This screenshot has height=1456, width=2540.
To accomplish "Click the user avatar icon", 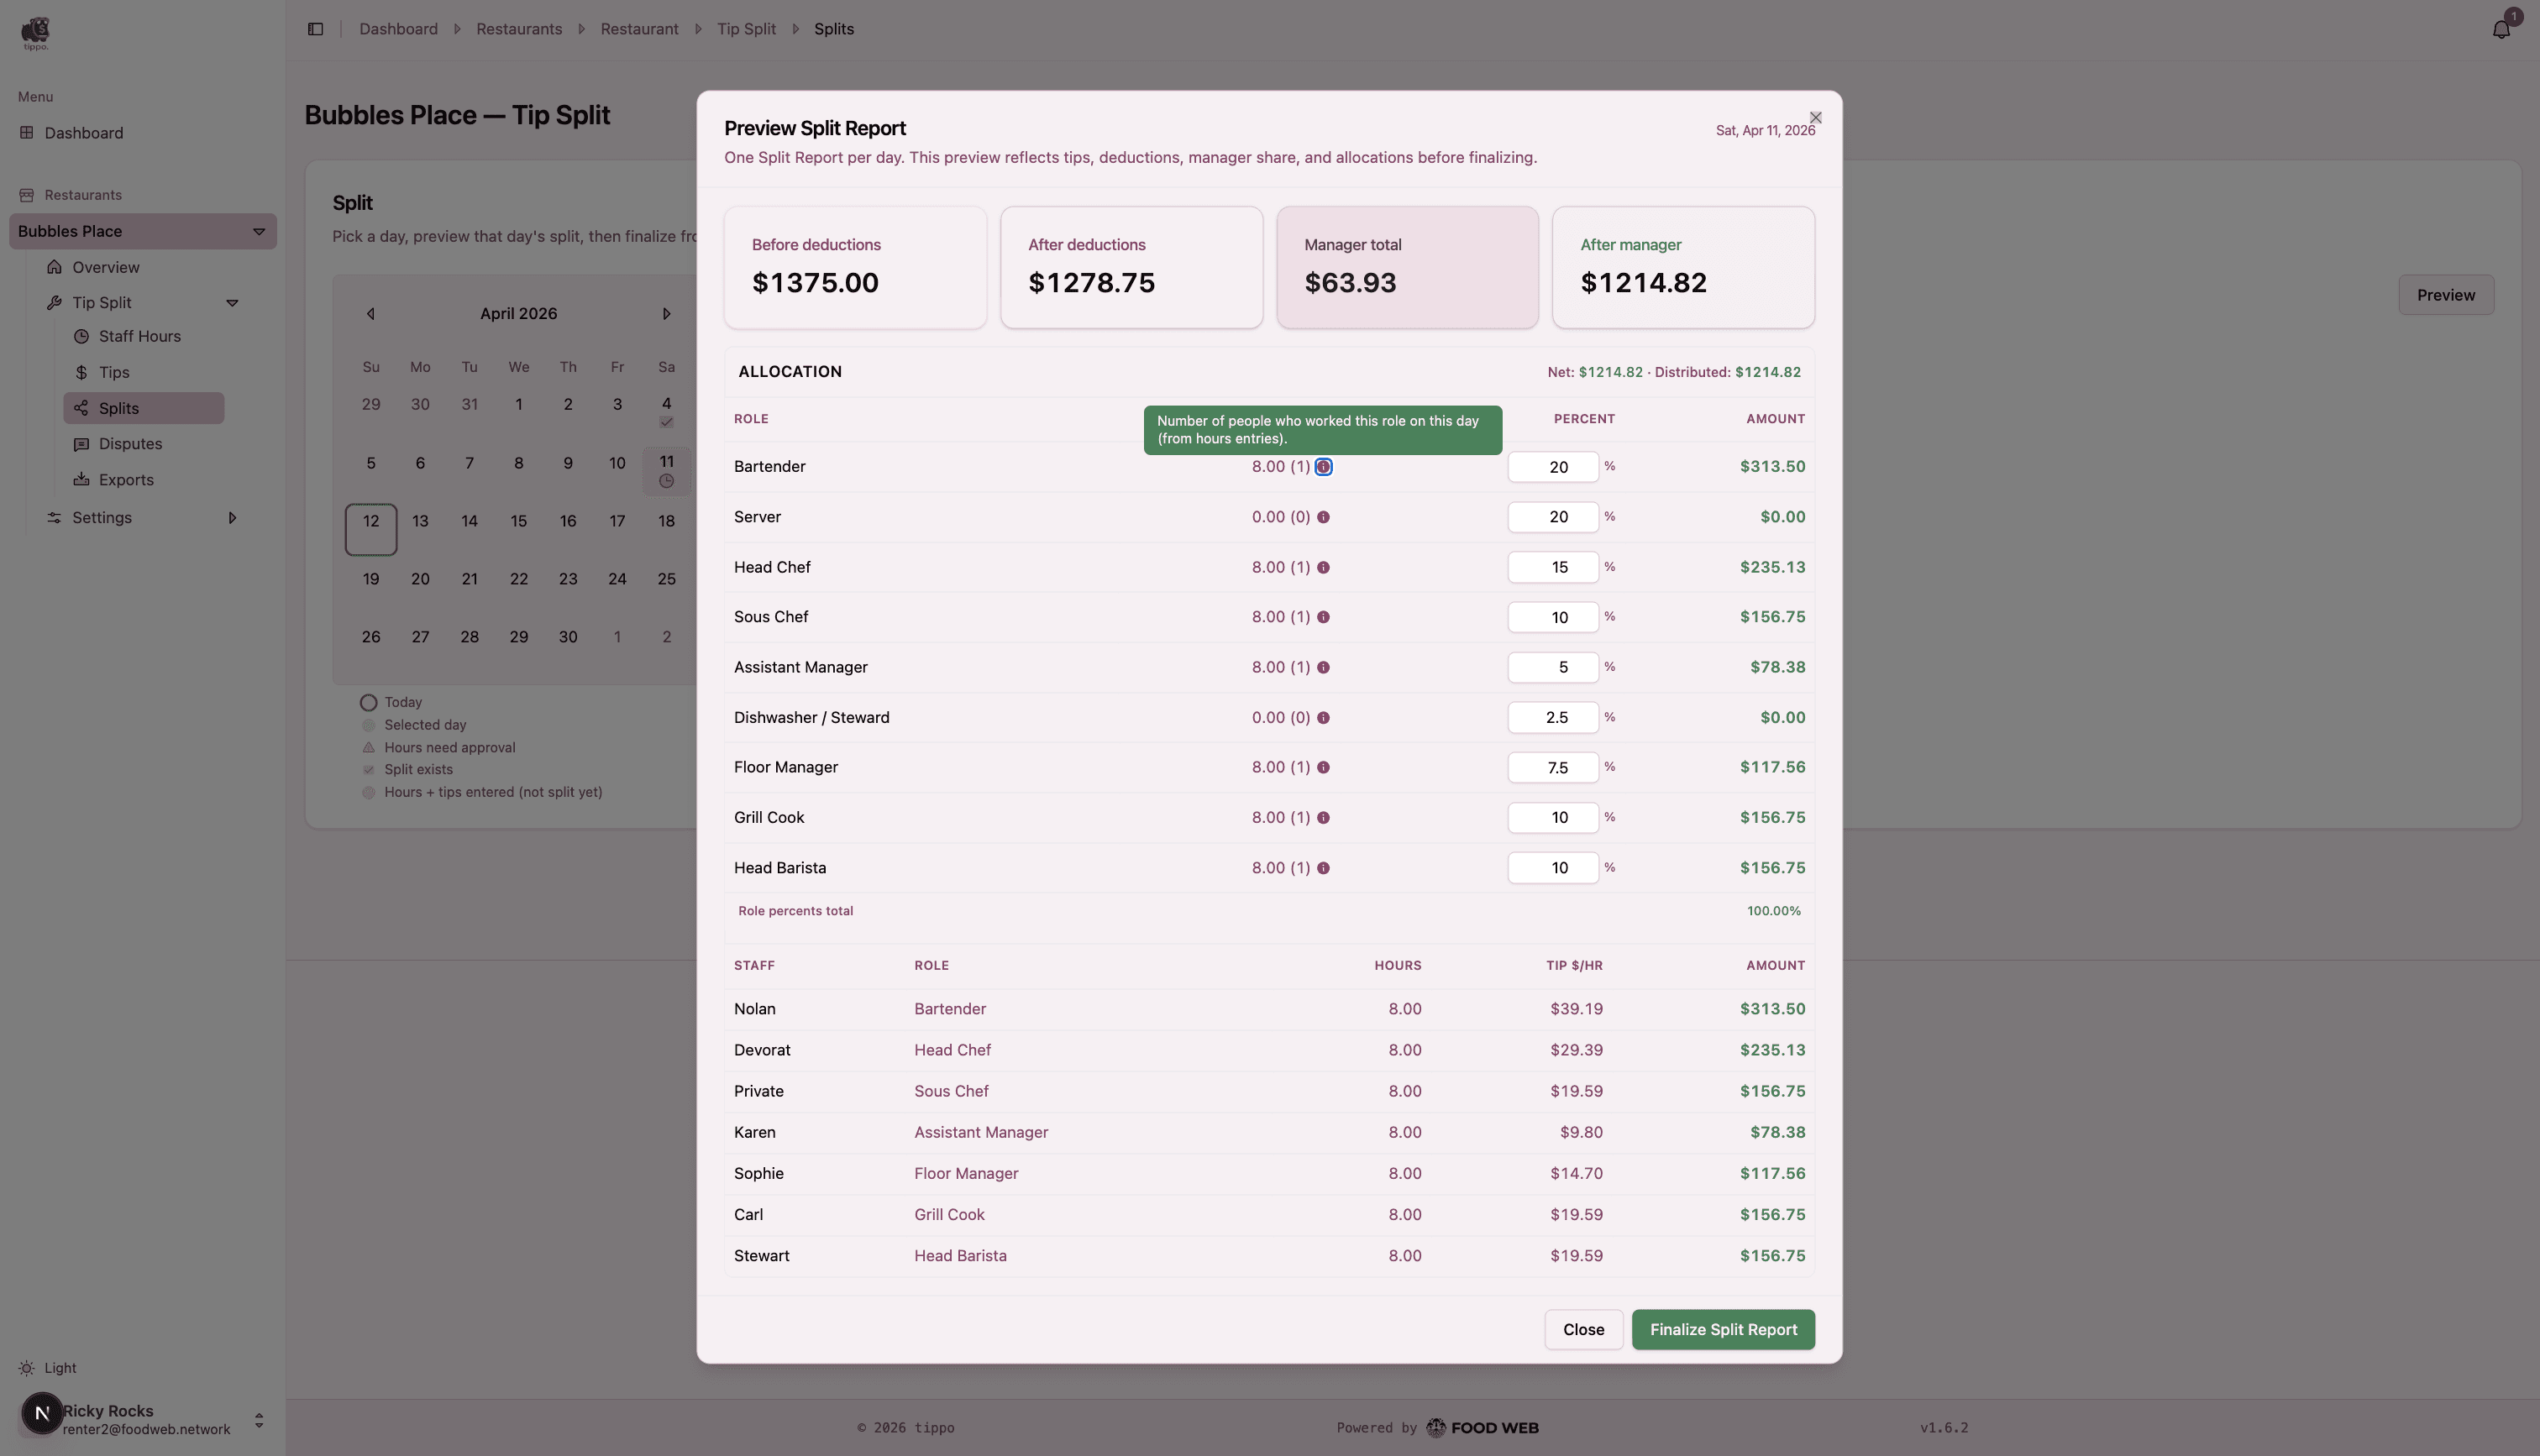I will [x=42, y=1413].
